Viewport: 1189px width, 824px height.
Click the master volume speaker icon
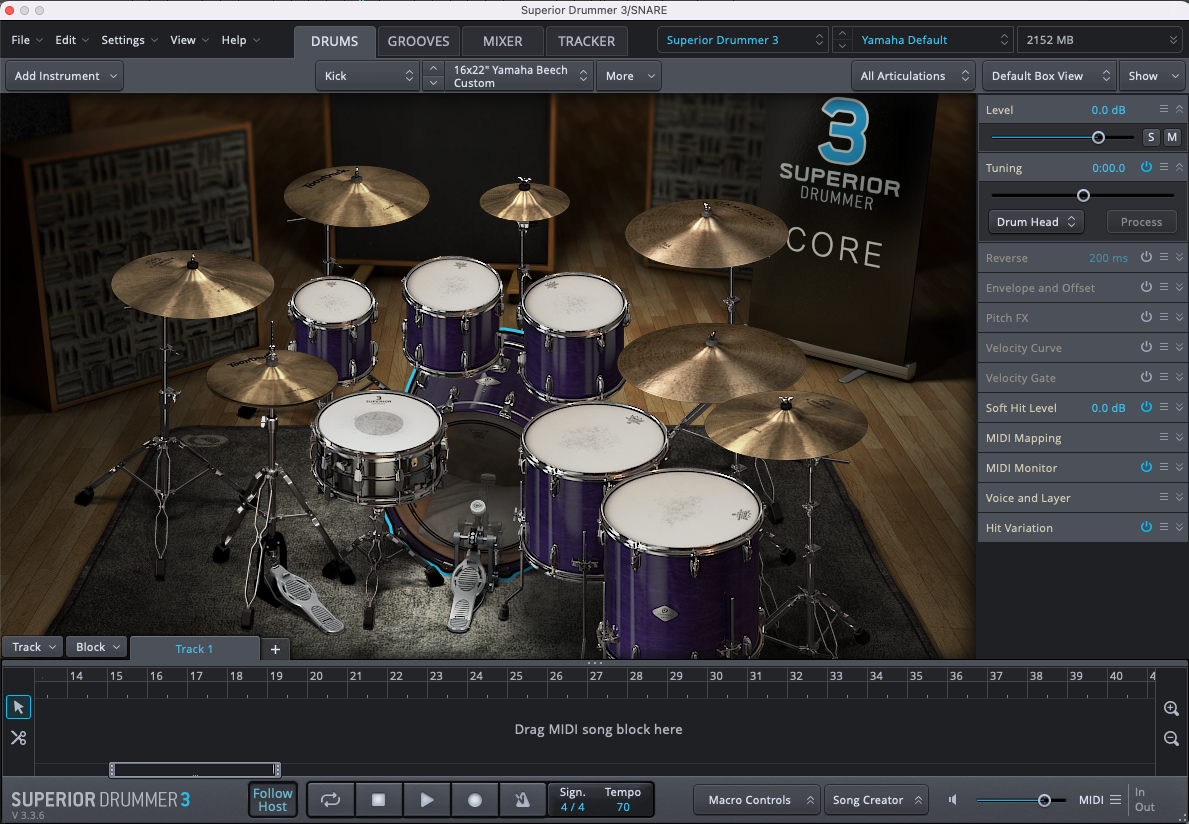(953, 800)
